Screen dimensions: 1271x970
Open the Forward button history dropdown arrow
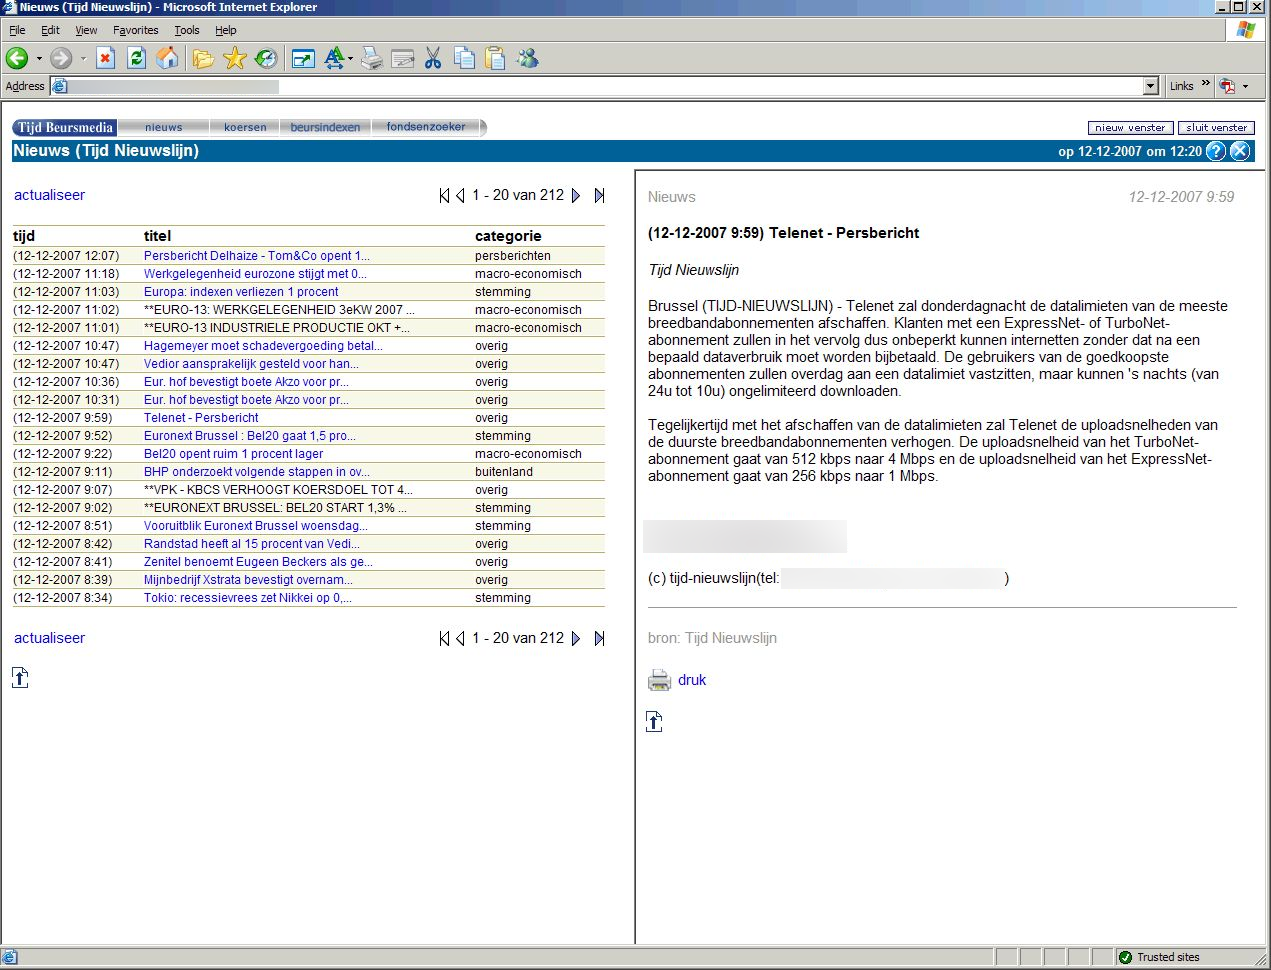tap(83, 58)
